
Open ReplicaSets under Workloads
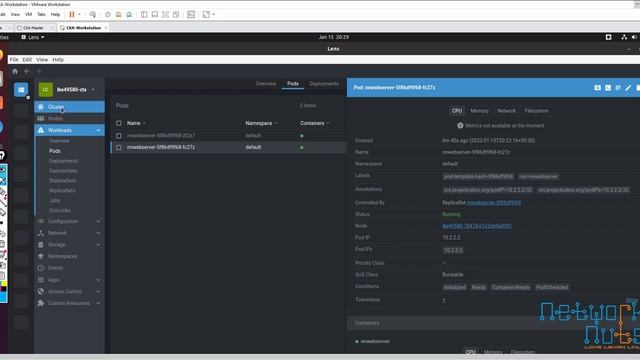pos(62,191)
